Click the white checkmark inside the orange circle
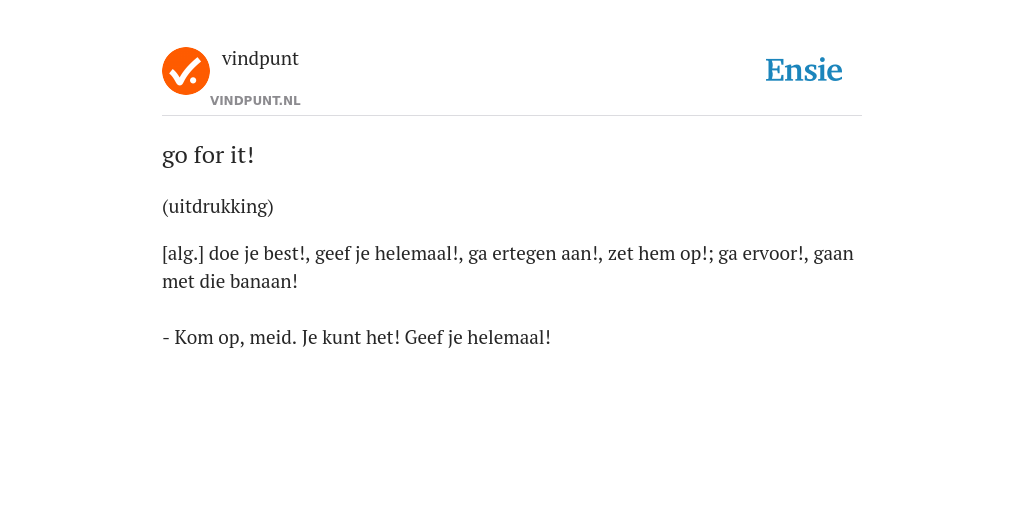 pos(185,73)
